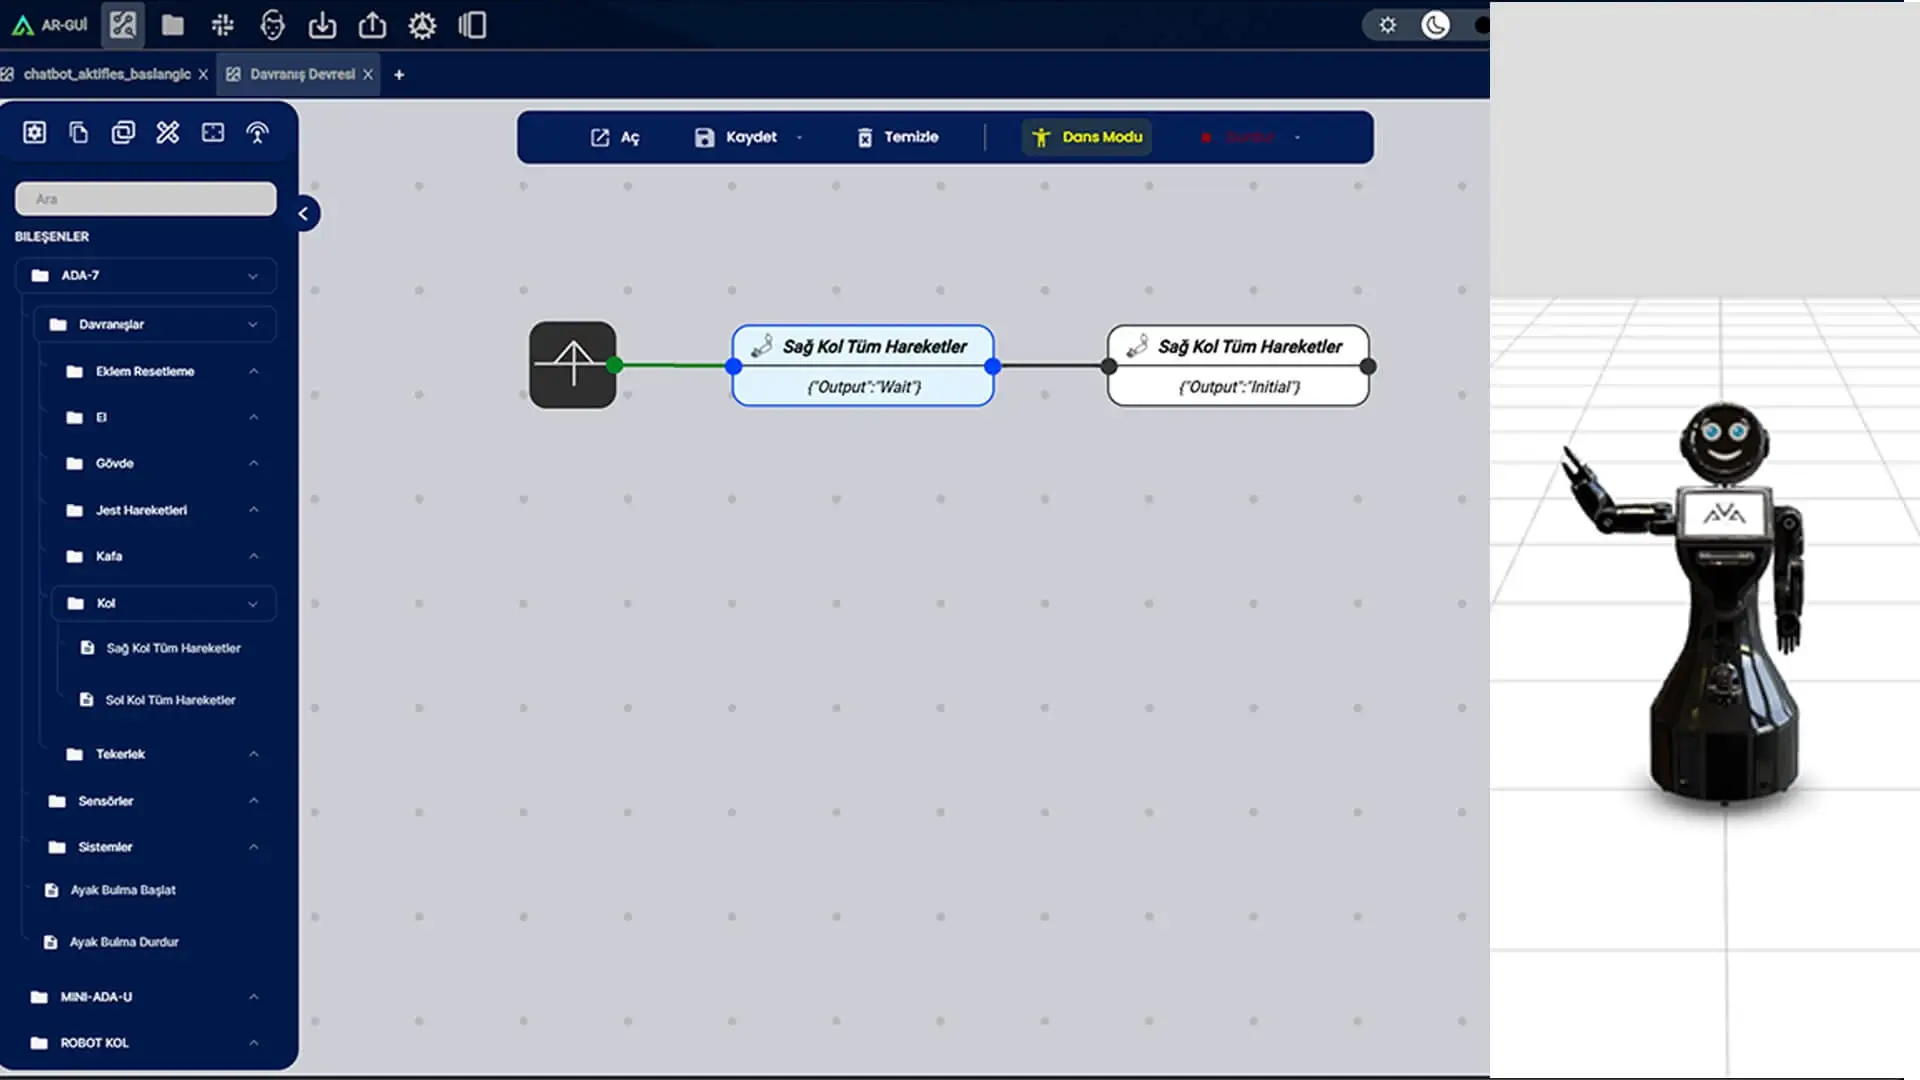Open a new tab with the plus button

[x=399, y=74]
